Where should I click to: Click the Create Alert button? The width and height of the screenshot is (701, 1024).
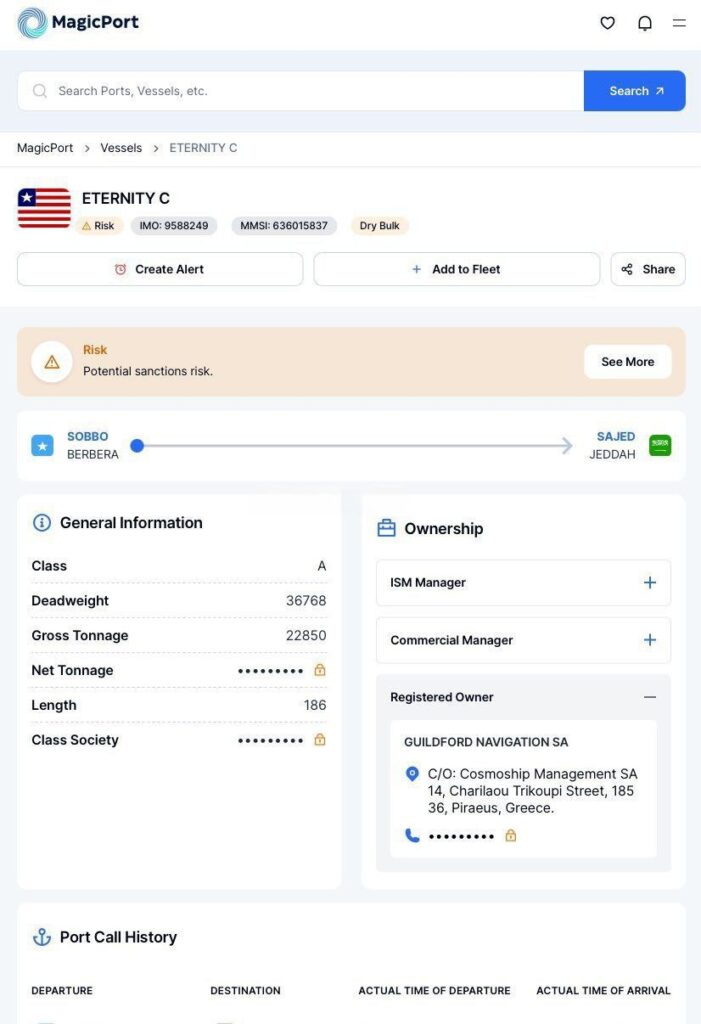pyautogui.click(x=160, y=269)
